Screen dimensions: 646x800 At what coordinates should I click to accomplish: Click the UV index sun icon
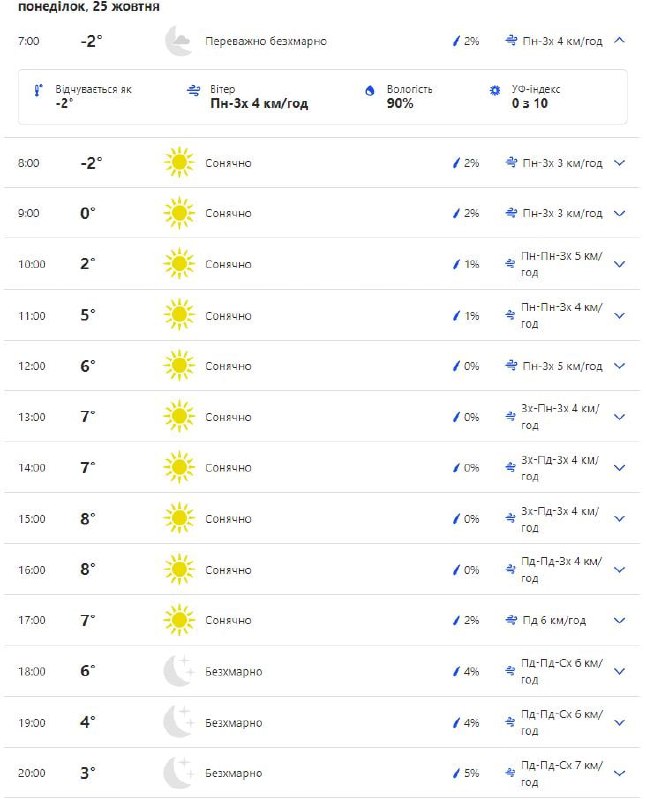494,90
